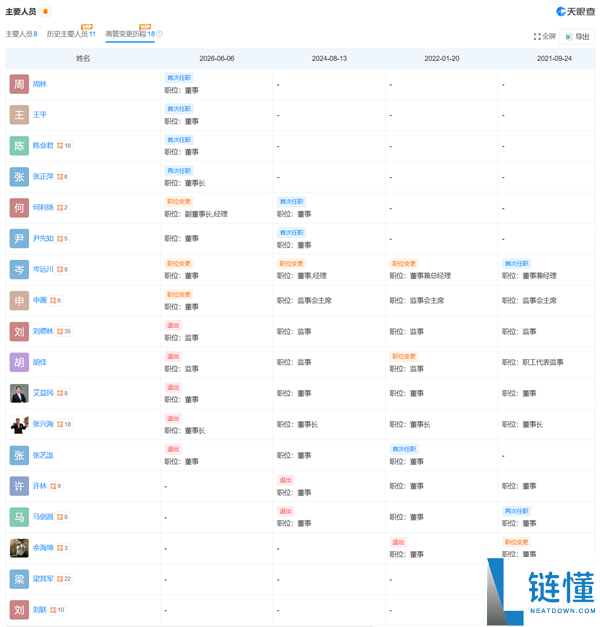Click the 全屏 button

(x=545, y=37)
